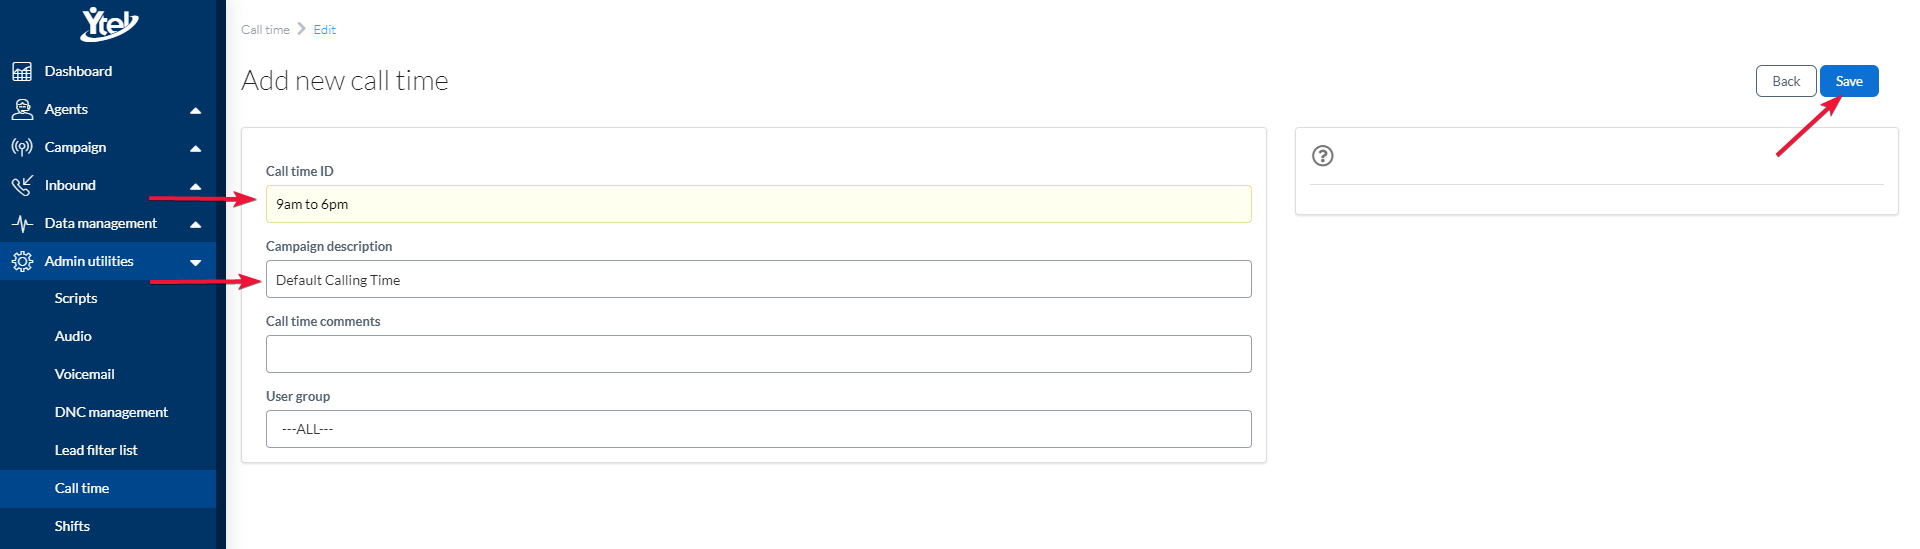The width and height of the screenshot is (1920, 549).
Task: Click the Dashboard grid icon
Action: [x=22, y=71]
